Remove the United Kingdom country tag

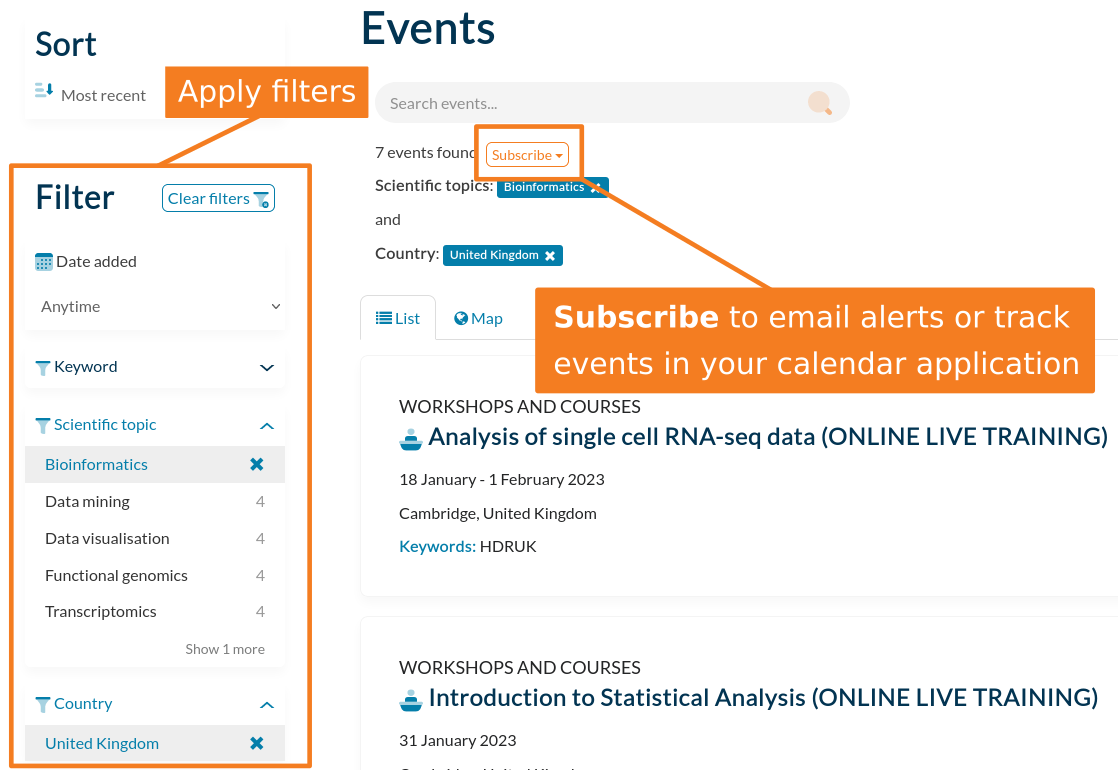(x=550, y=256)
